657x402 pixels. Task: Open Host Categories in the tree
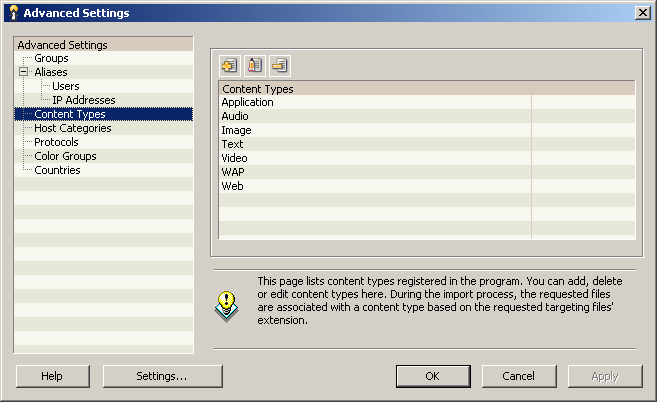pos(72,128)
